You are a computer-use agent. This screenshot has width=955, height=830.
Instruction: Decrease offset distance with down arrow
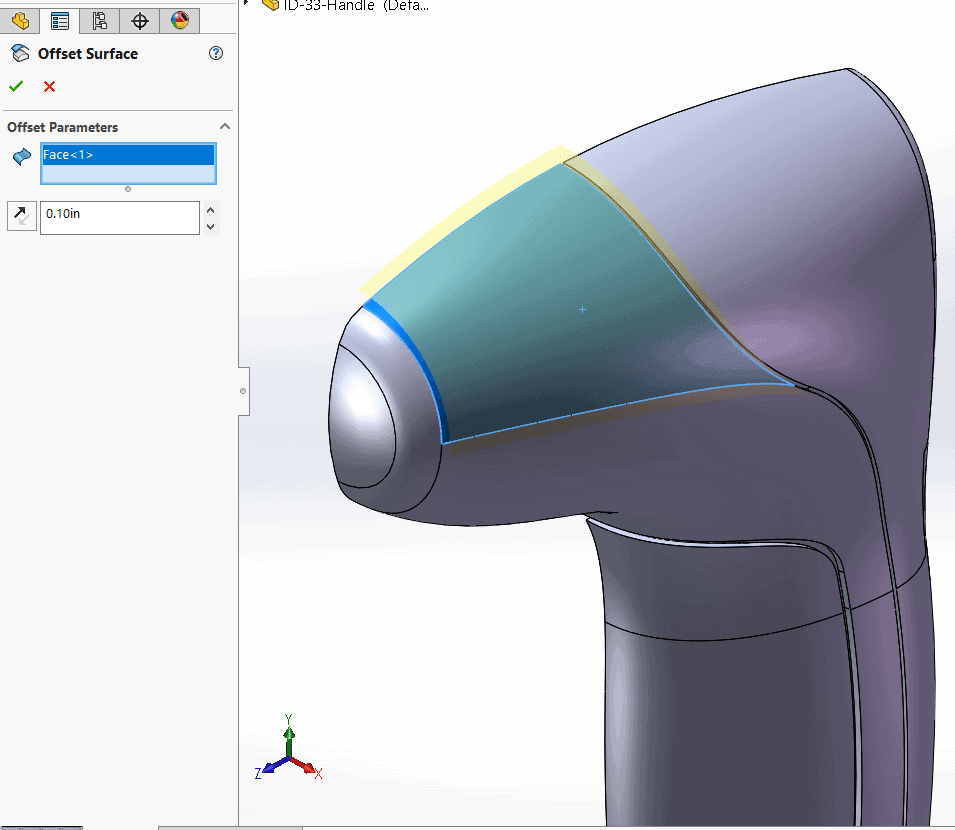click(x=211, y=227)
